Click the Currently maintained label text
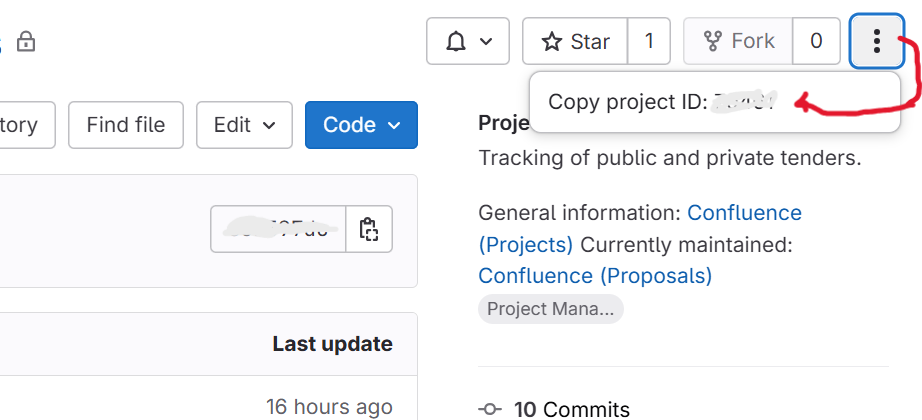Viewport: 922px width, 420px height. (x=686, y=244)
